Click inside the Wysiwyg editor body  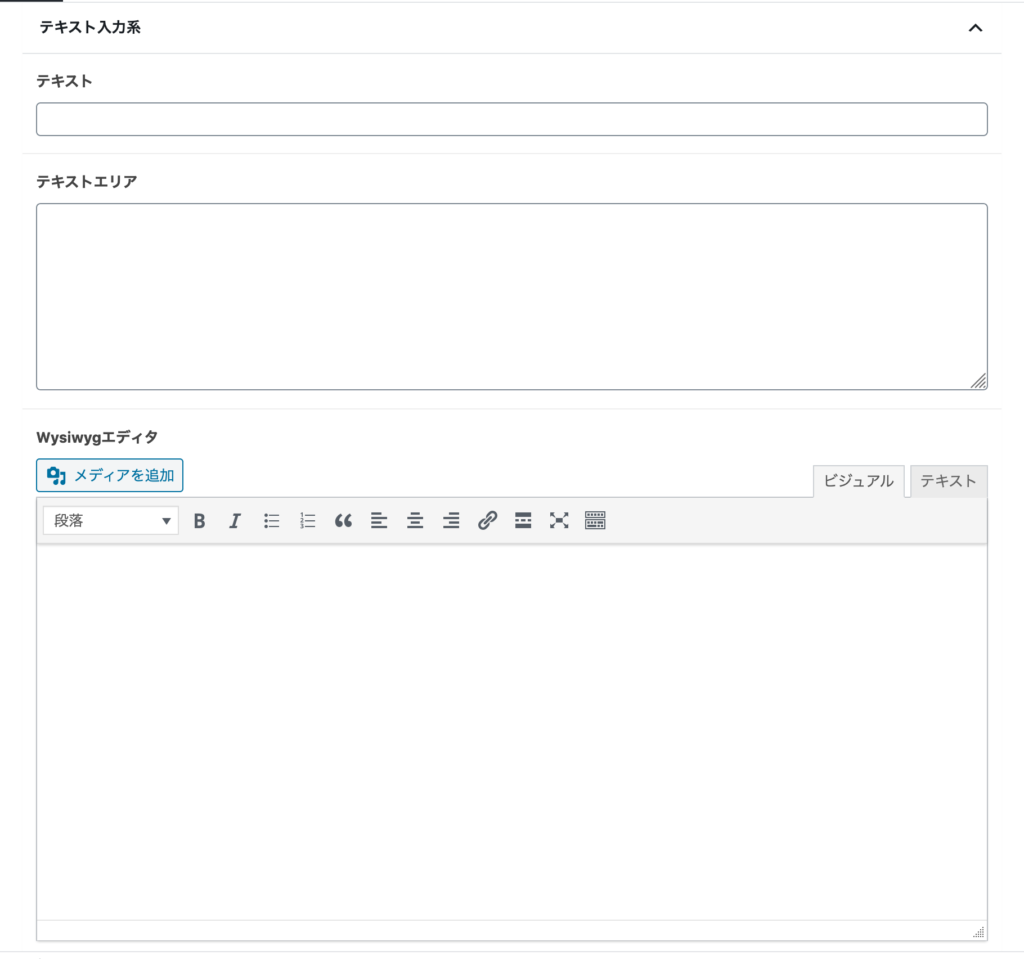(x=511, y=732)
